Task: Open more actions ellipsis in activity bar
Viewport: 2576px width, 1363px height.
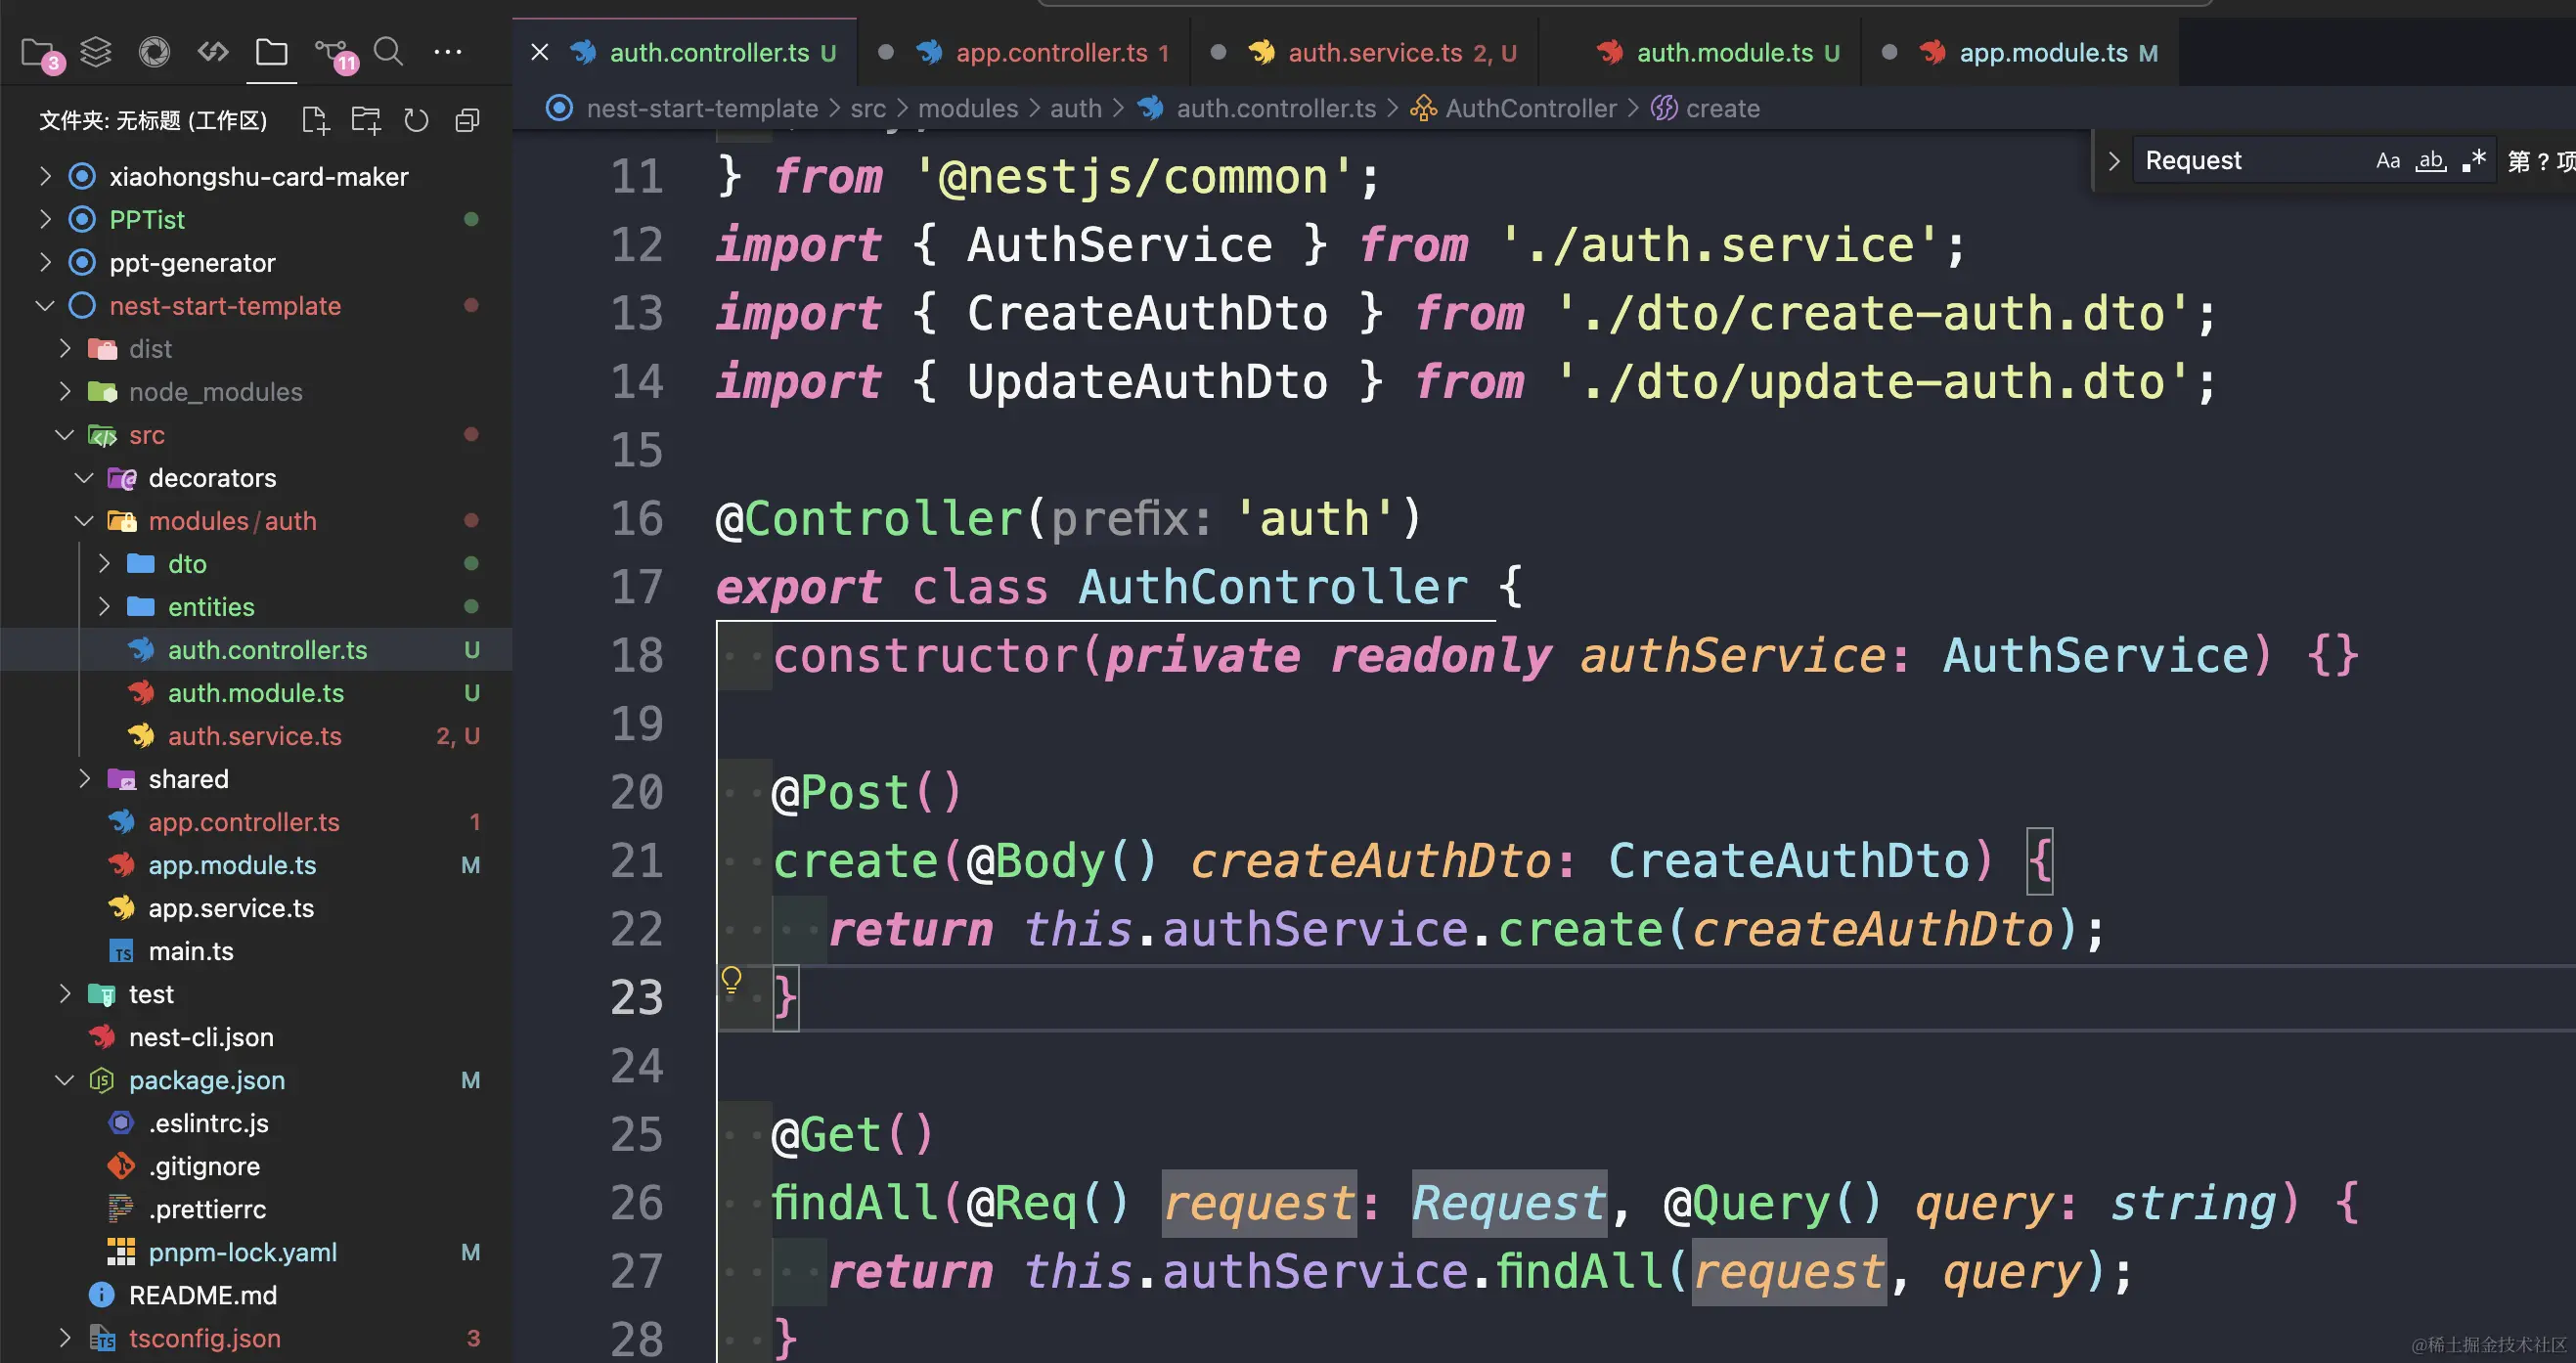Action: [x=447, y=51]
